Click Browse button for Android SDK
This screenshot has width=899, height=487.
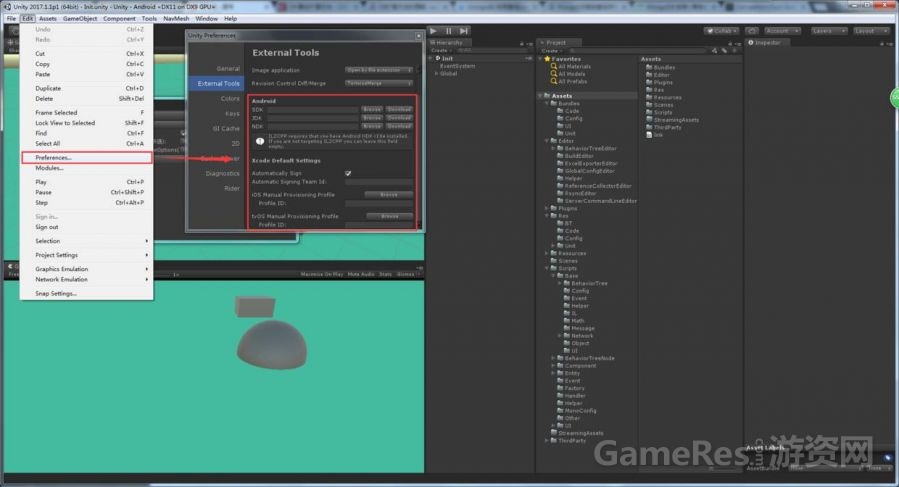[372, 109]
